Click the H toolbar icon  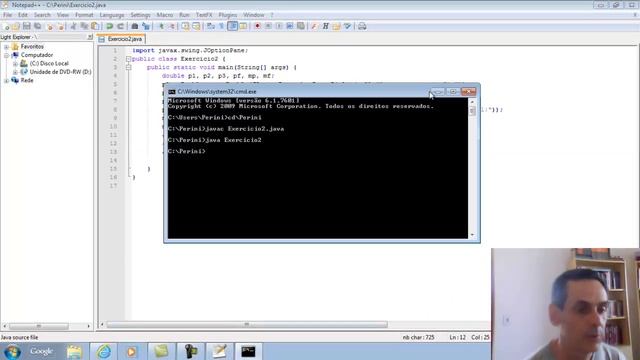click(x=325, y=27)
